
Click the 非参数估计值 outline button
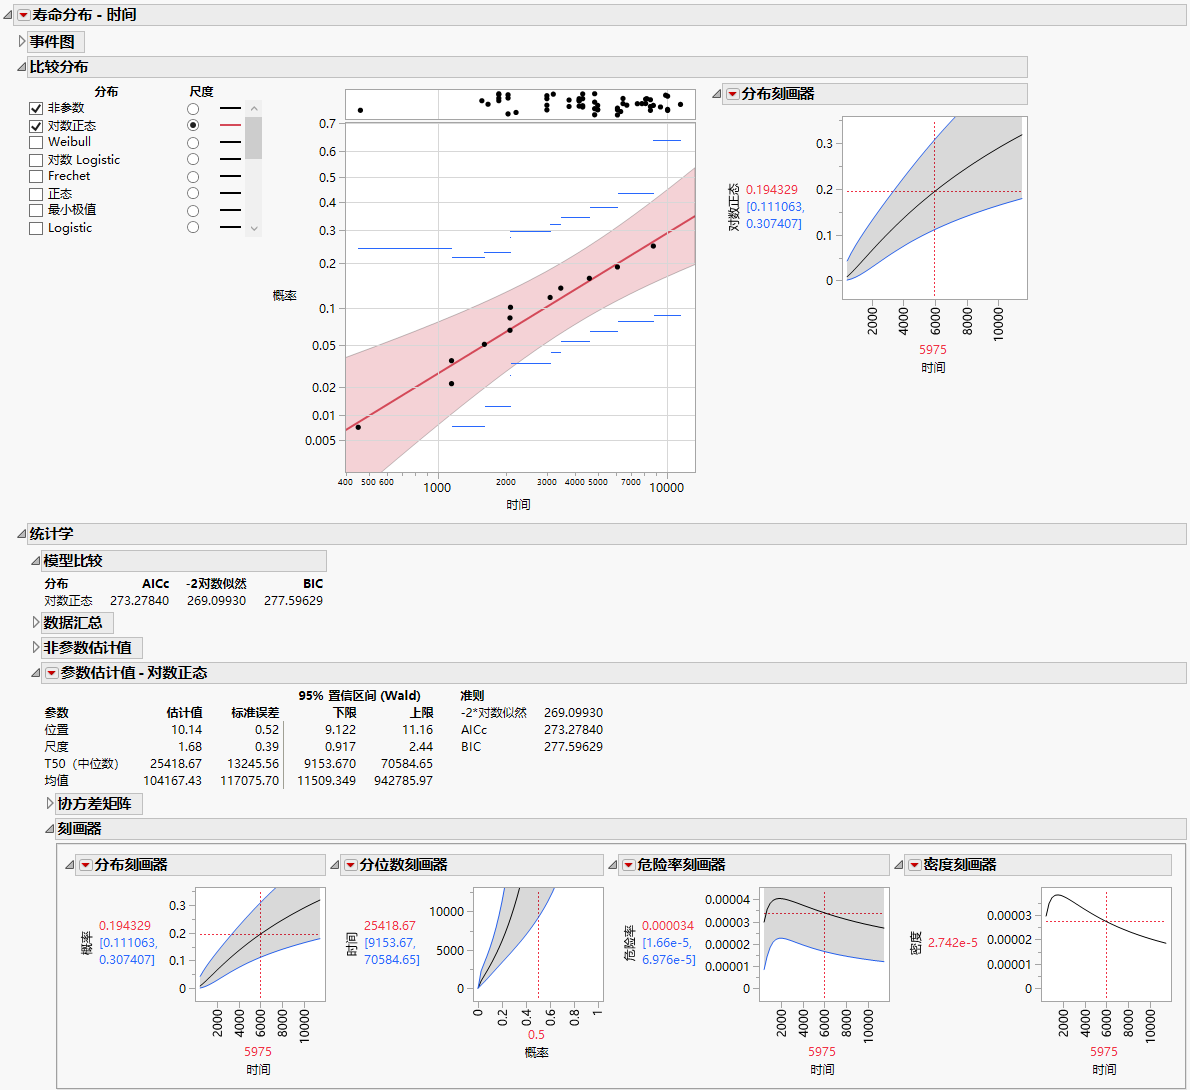89,647
